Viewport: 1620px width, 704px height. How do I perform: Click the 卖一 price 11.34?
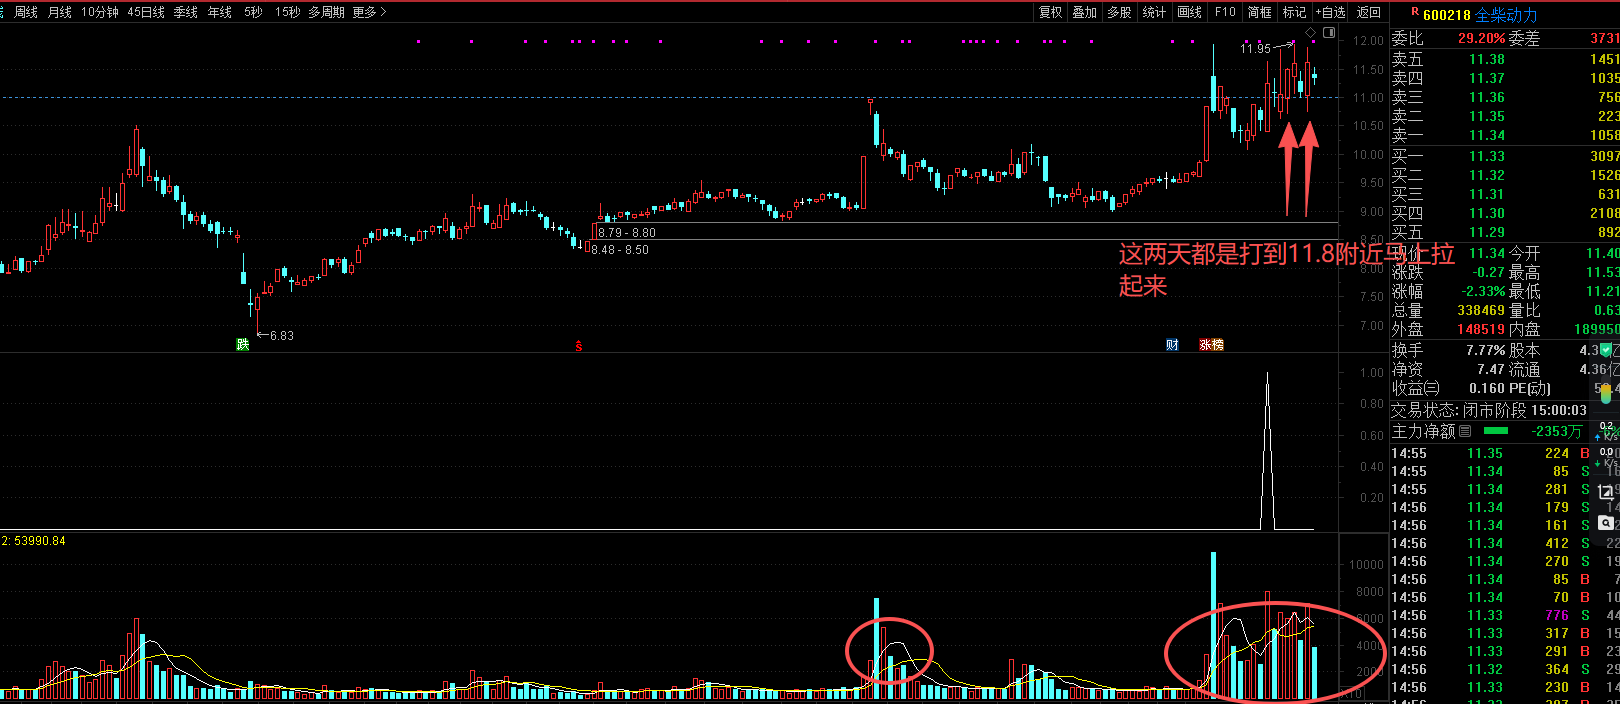click(x=1486, y=135)
